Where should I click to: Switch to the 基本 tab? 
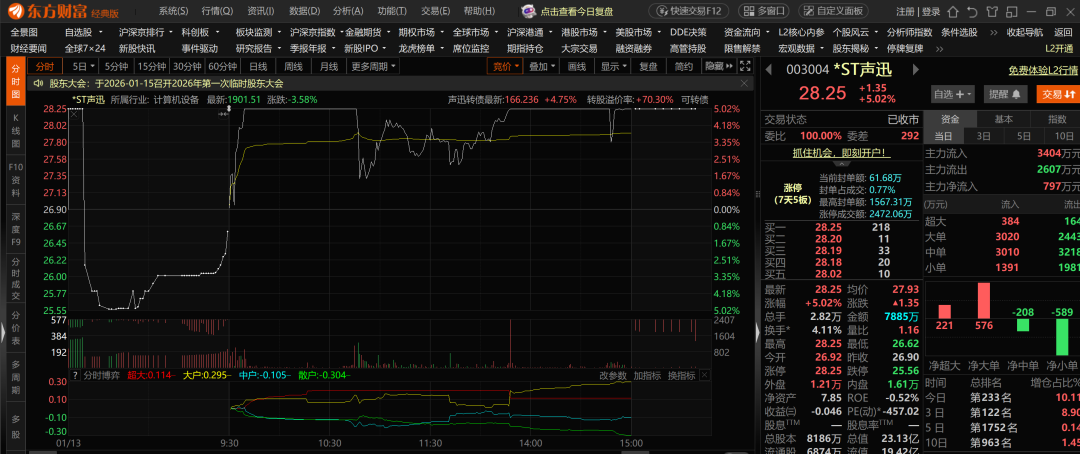point(1004,118)
